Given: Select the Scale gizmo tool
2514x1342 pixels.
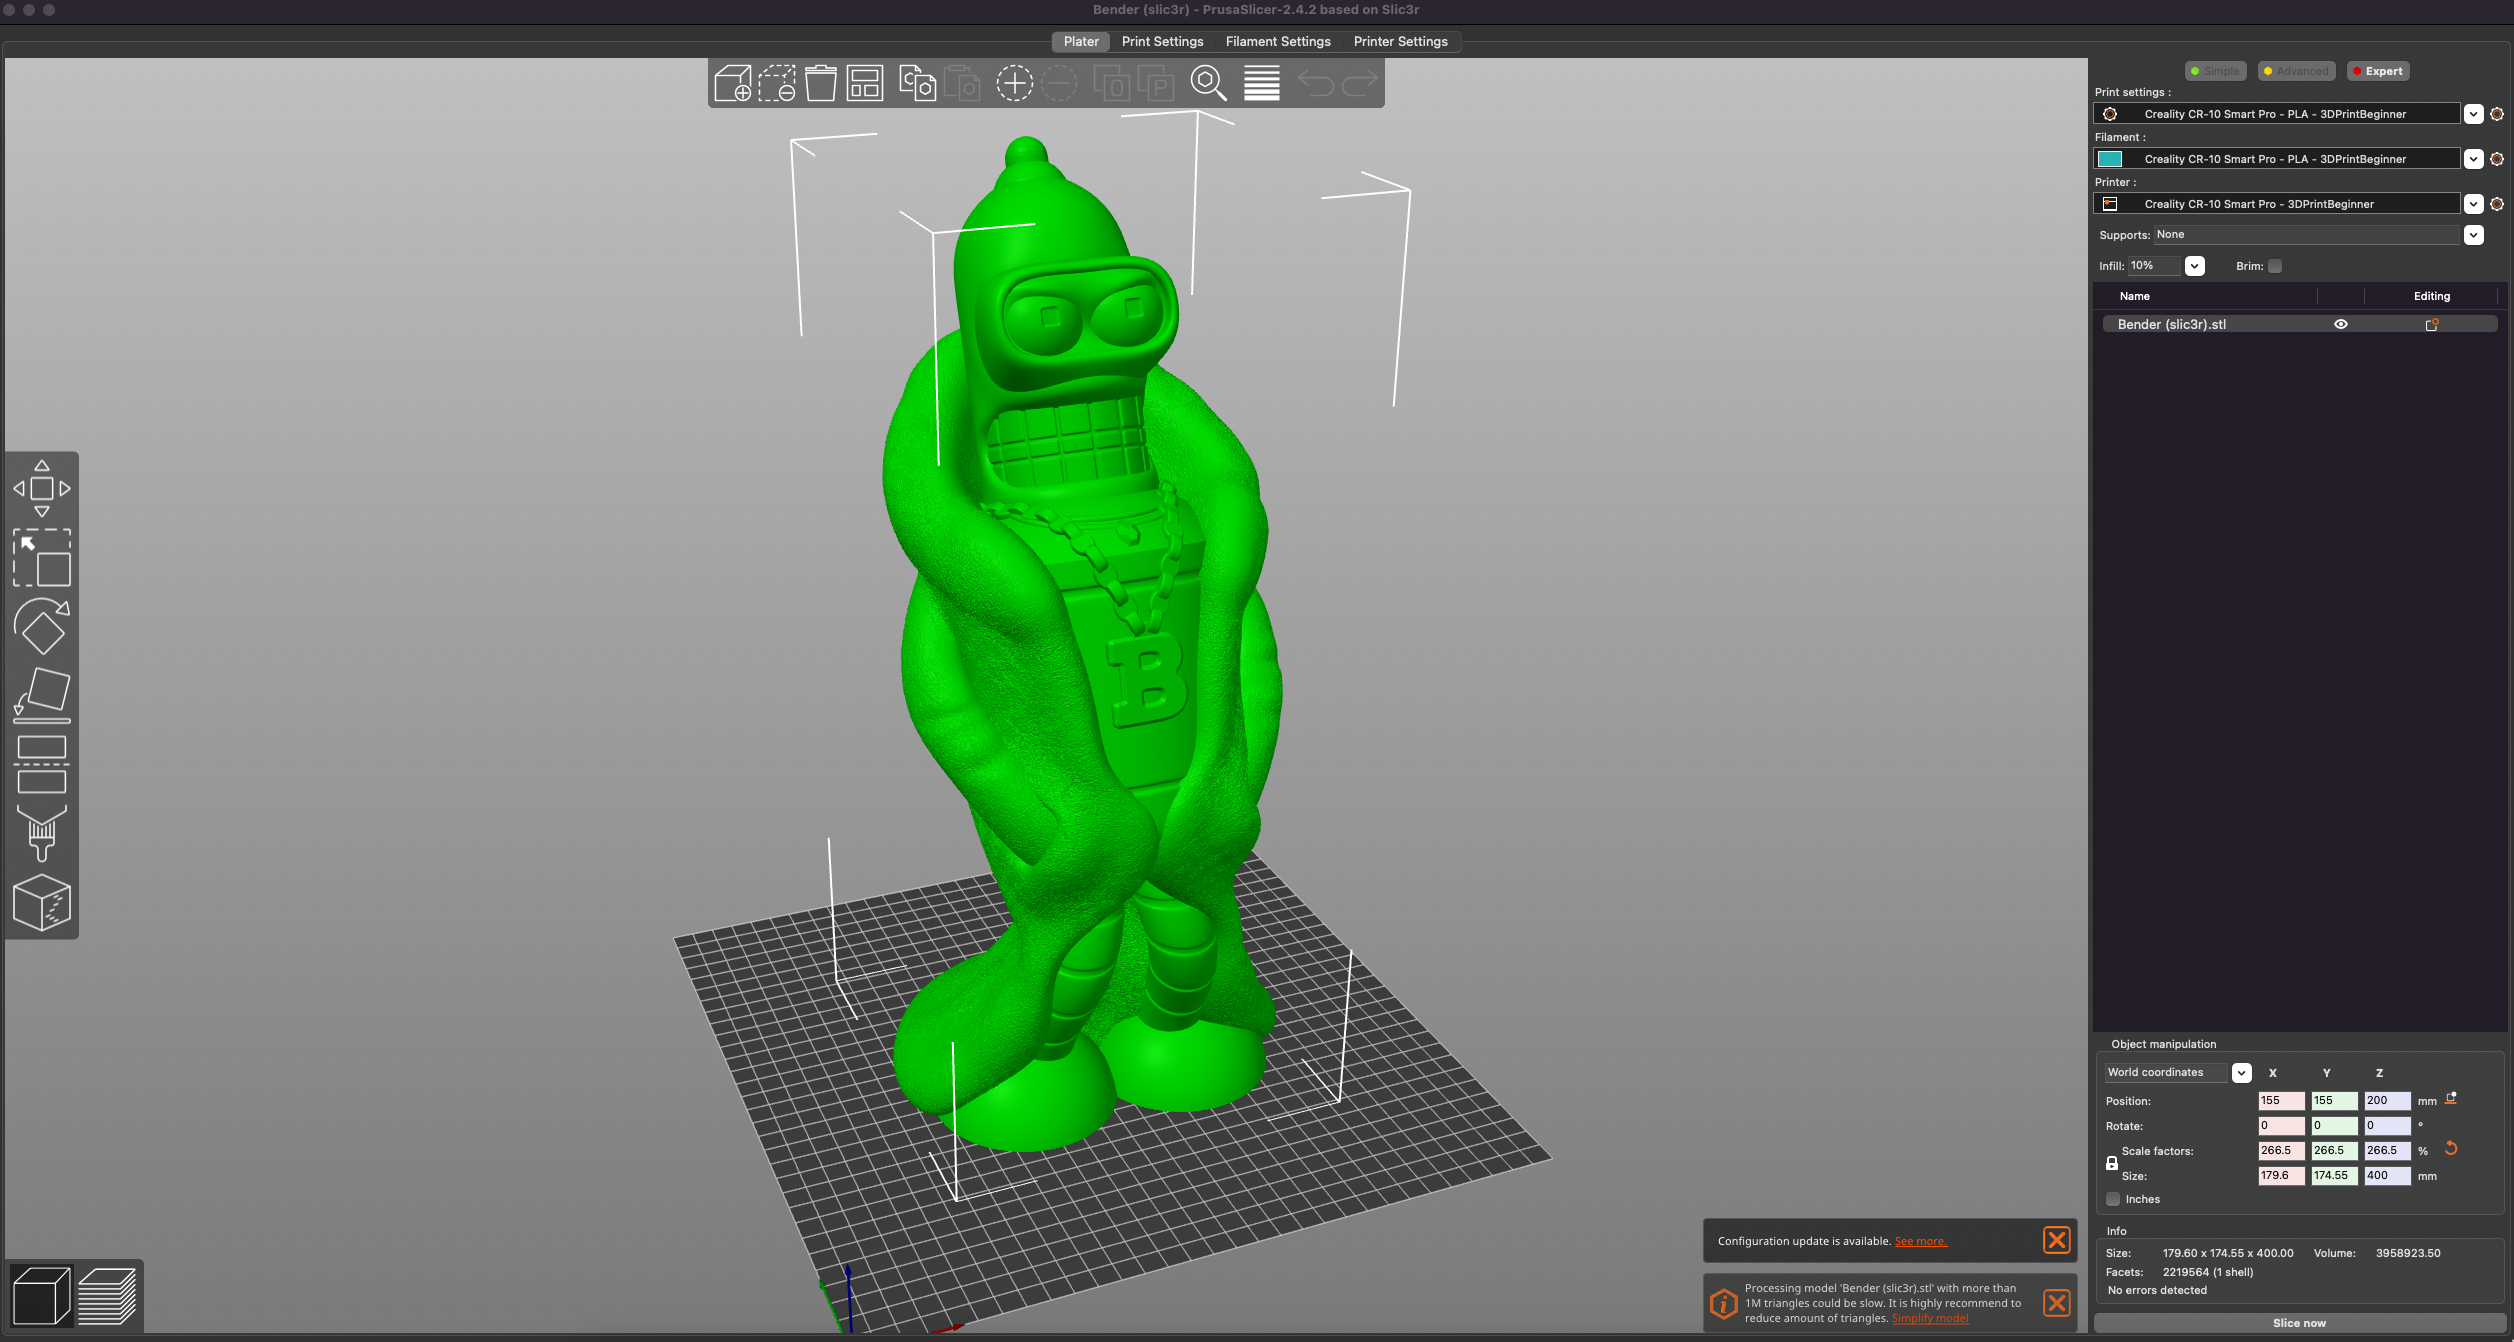Looking at the screenshot, I should 42,557.
